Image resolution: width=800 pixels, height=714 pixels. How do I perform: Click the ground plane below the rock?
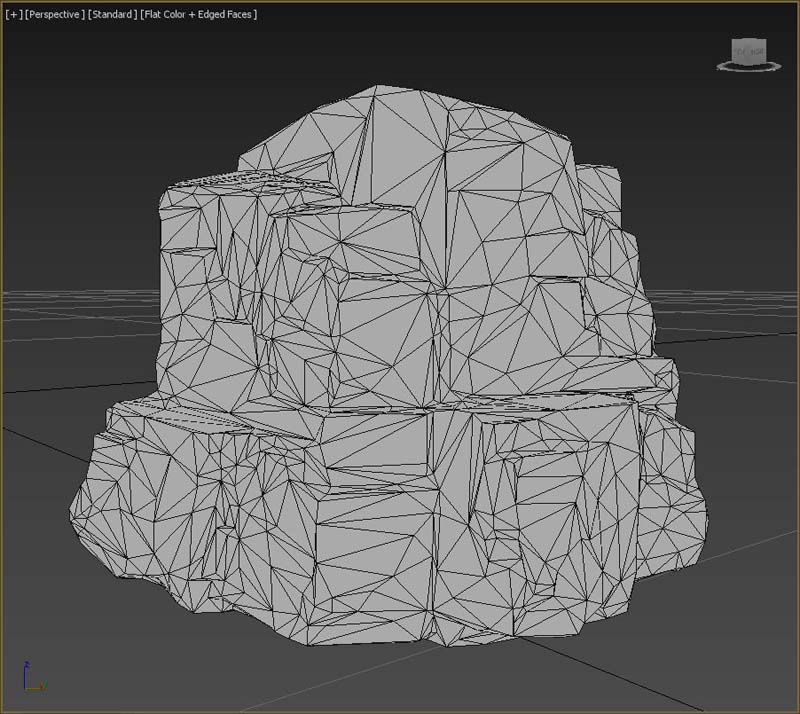click(x=400, y=680)
